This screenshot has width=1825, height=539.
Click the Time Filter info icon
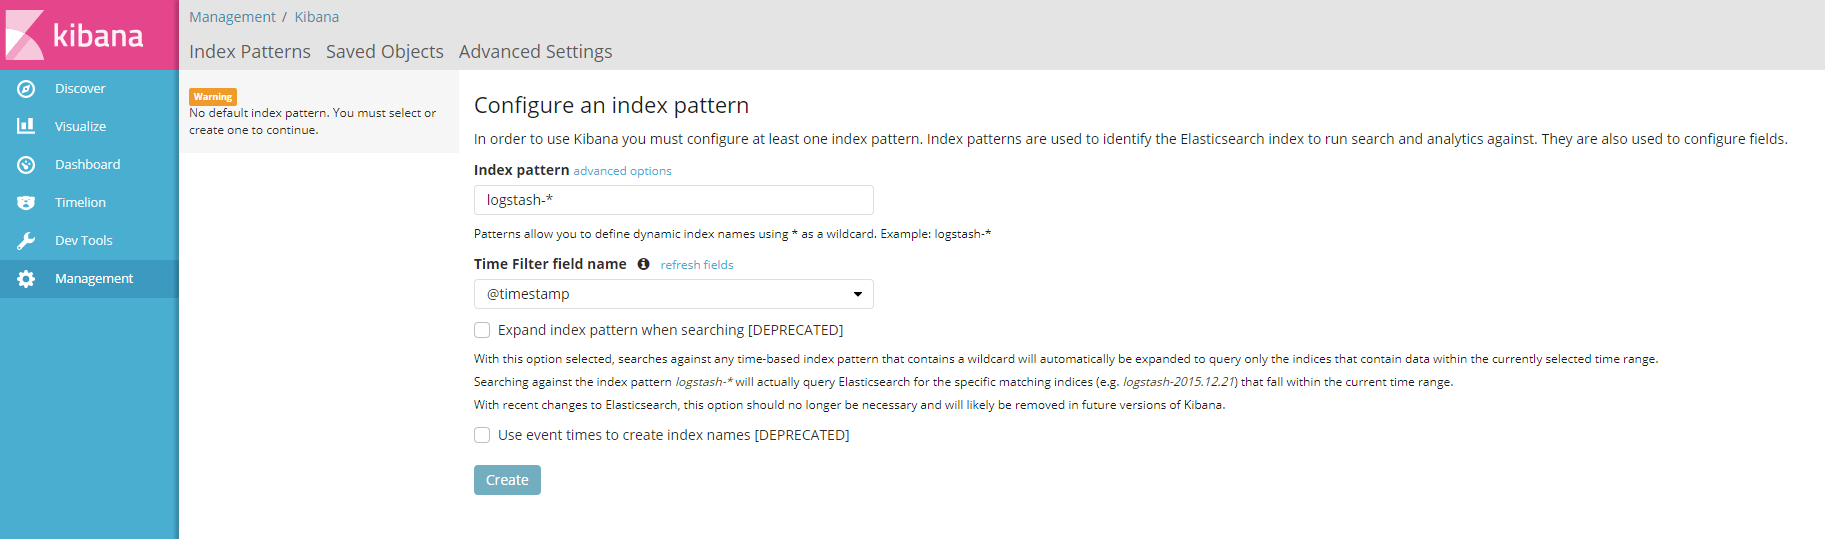pyautogui.click(x=643, y=264)
